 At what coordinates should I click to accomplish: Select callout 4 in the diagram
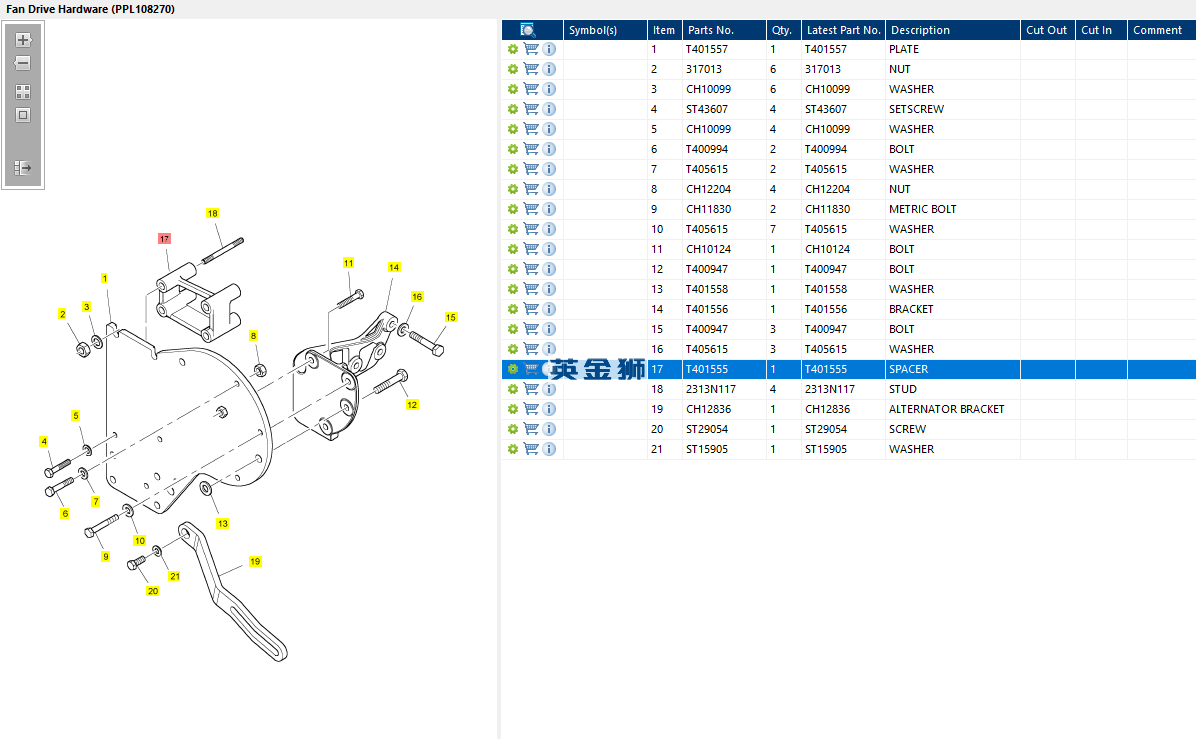coord(43,442)
